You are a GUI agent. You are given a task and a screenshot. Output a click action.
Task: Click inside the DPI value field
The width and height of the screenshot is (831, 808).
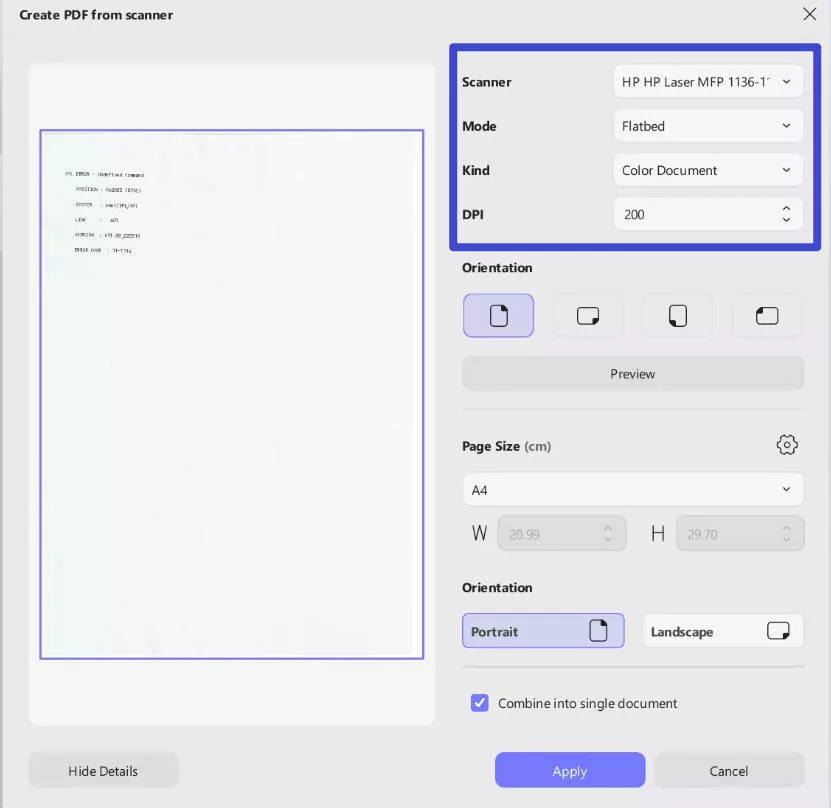690,213
